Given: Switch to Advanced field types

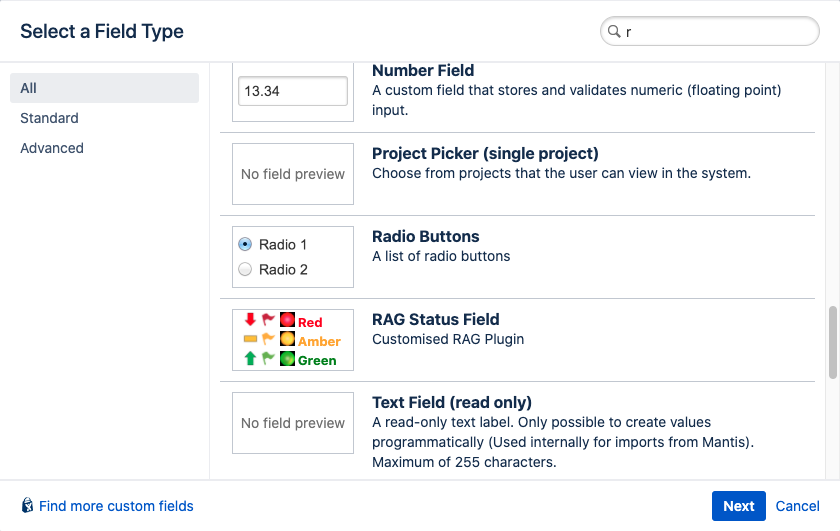Looking at the screenshot, I should coord(52,148).
